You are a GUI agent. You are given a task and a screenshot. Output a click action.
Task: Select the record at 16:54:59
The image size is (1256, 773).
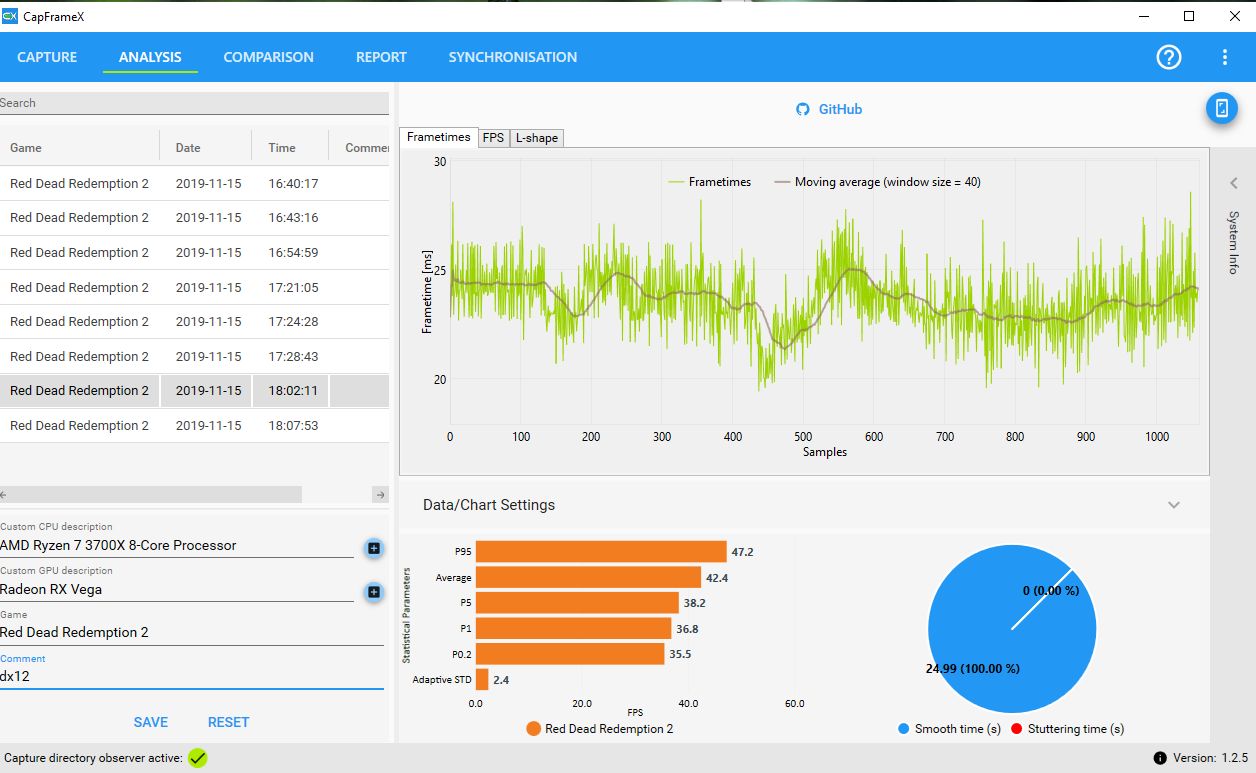coord(194,253)
